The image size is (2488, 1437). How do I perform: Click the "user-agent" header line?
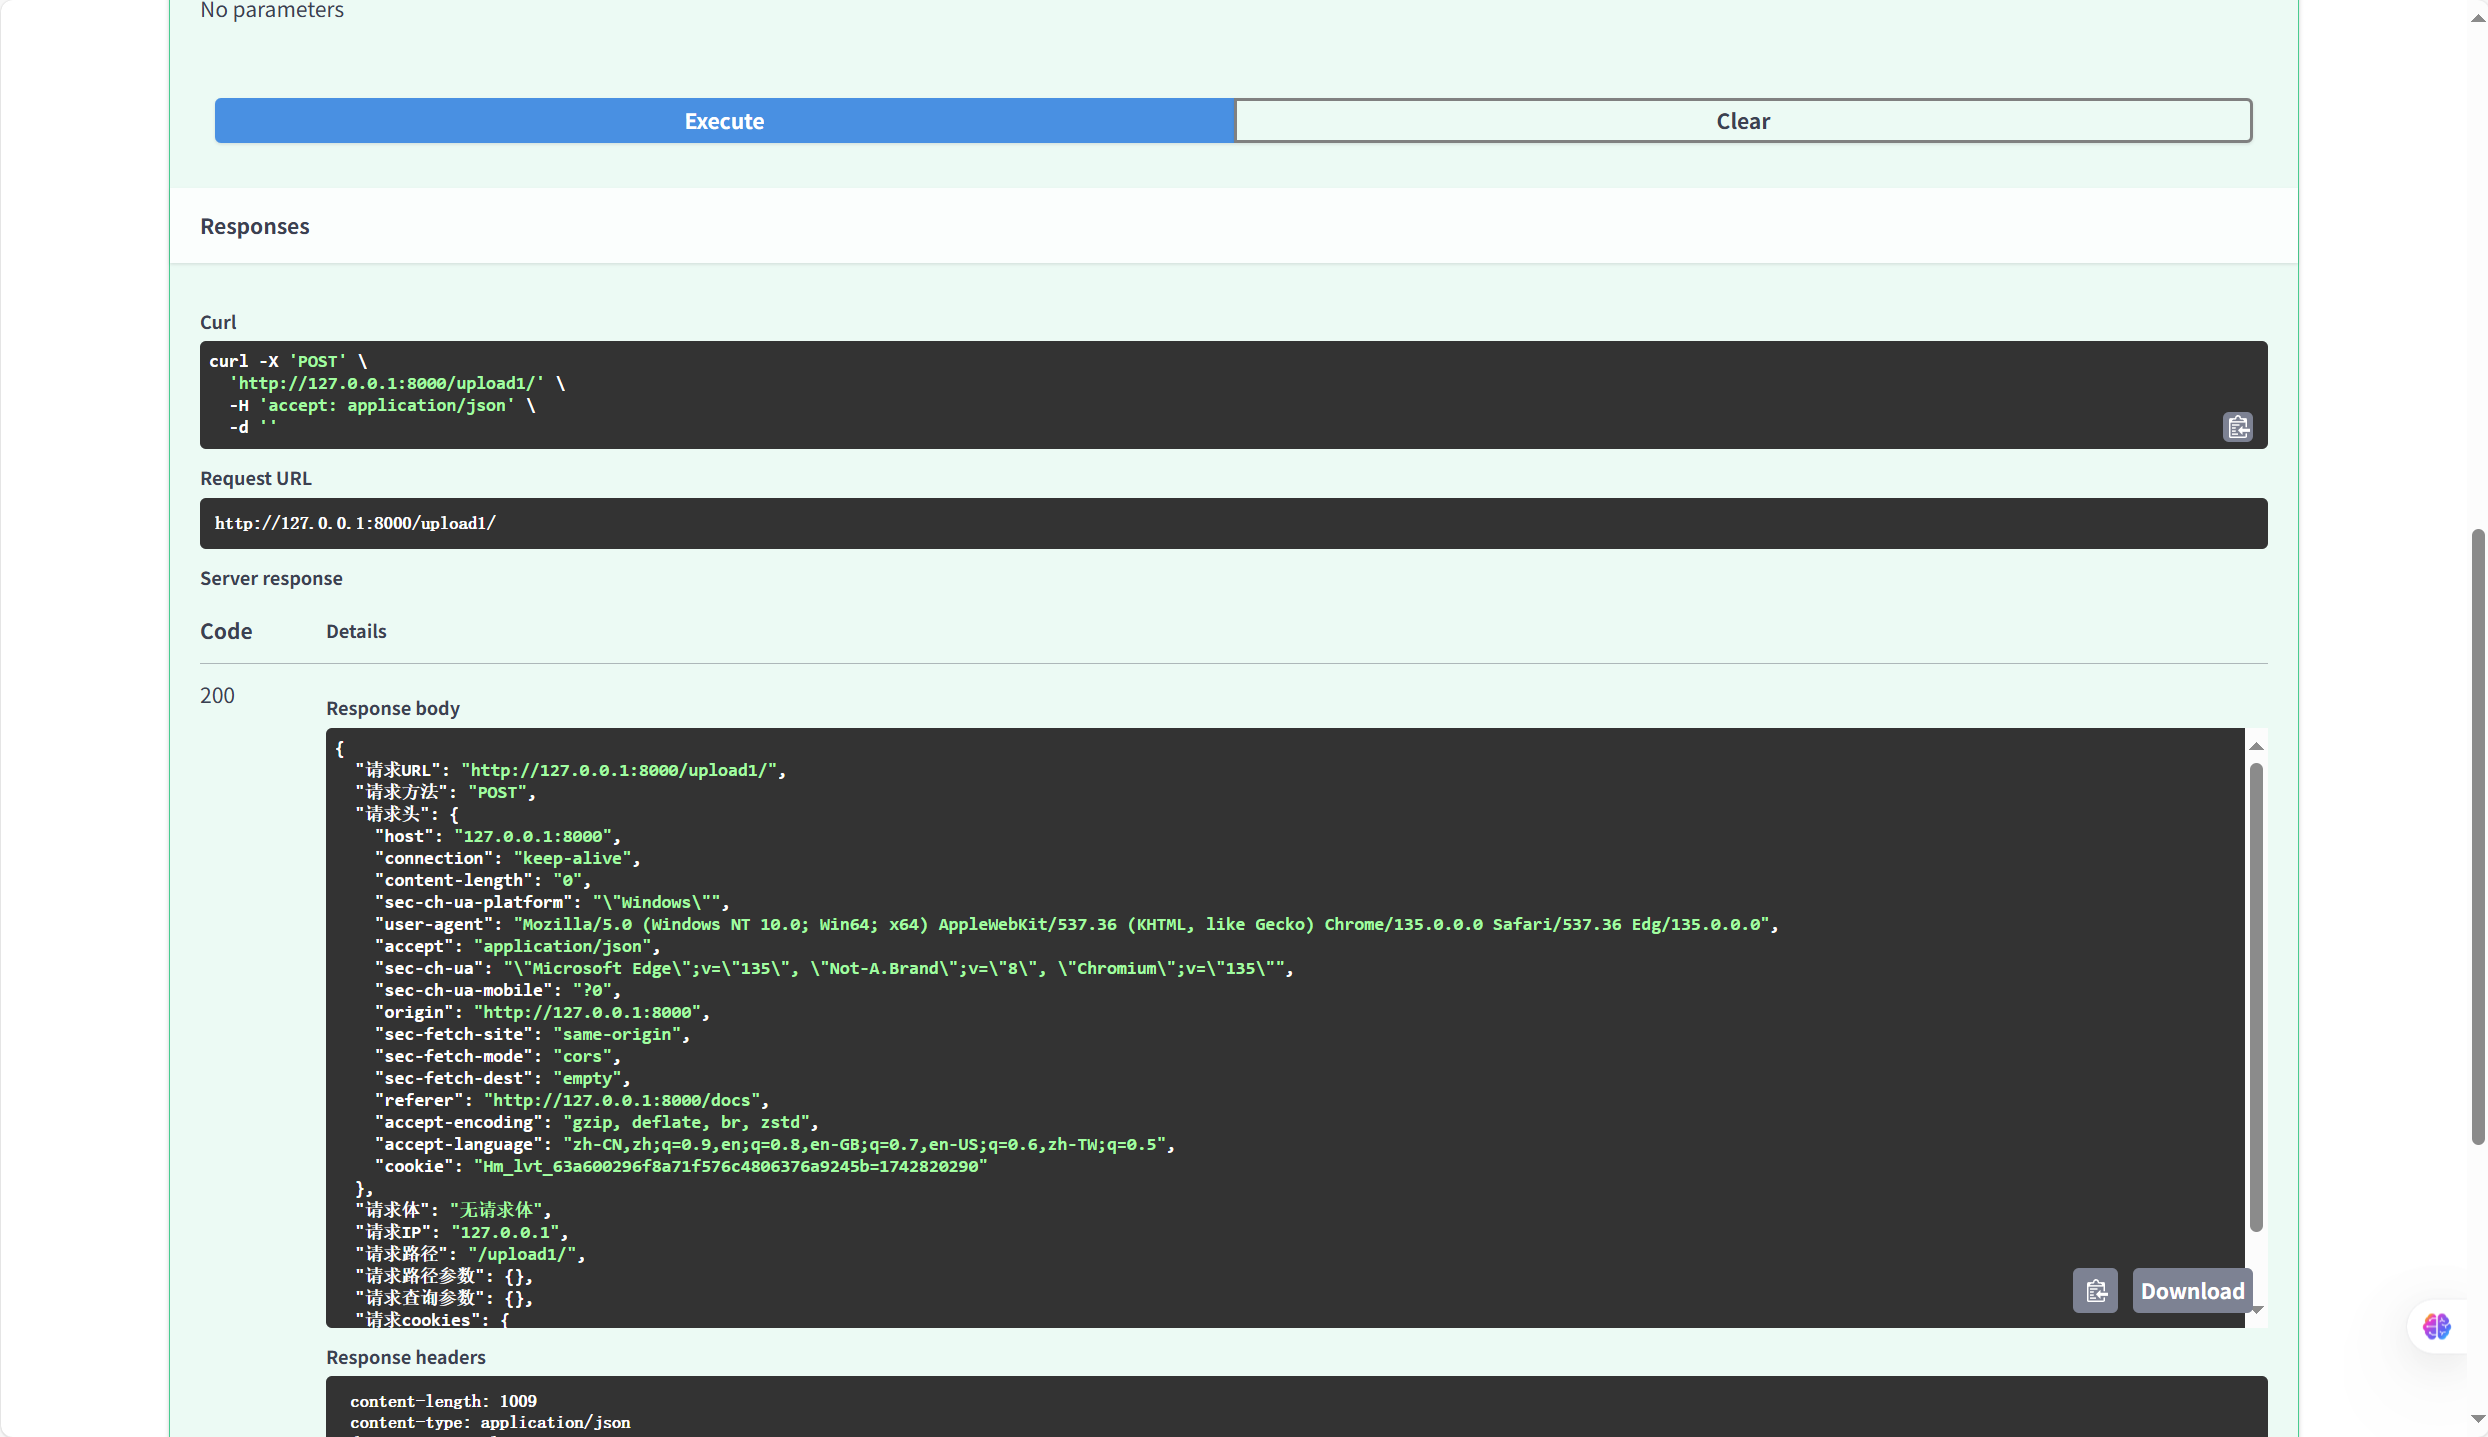click(1077, 924)
